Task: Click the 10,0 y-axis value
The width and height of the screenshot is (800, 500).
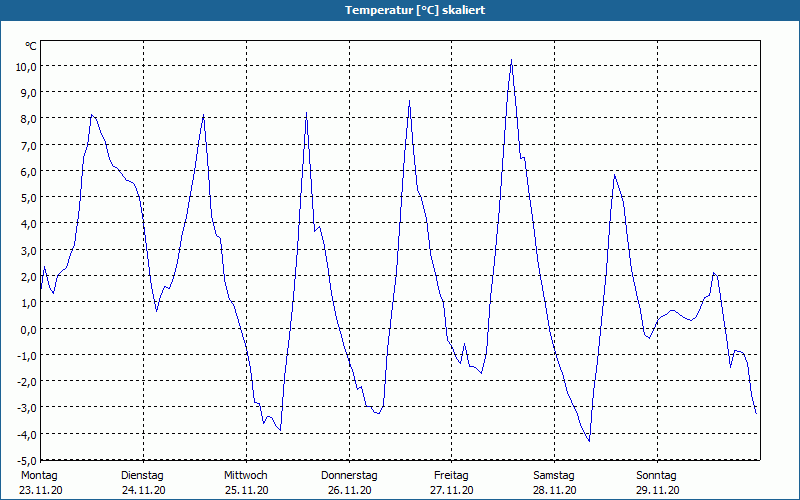Action: (x=26, y=66)
